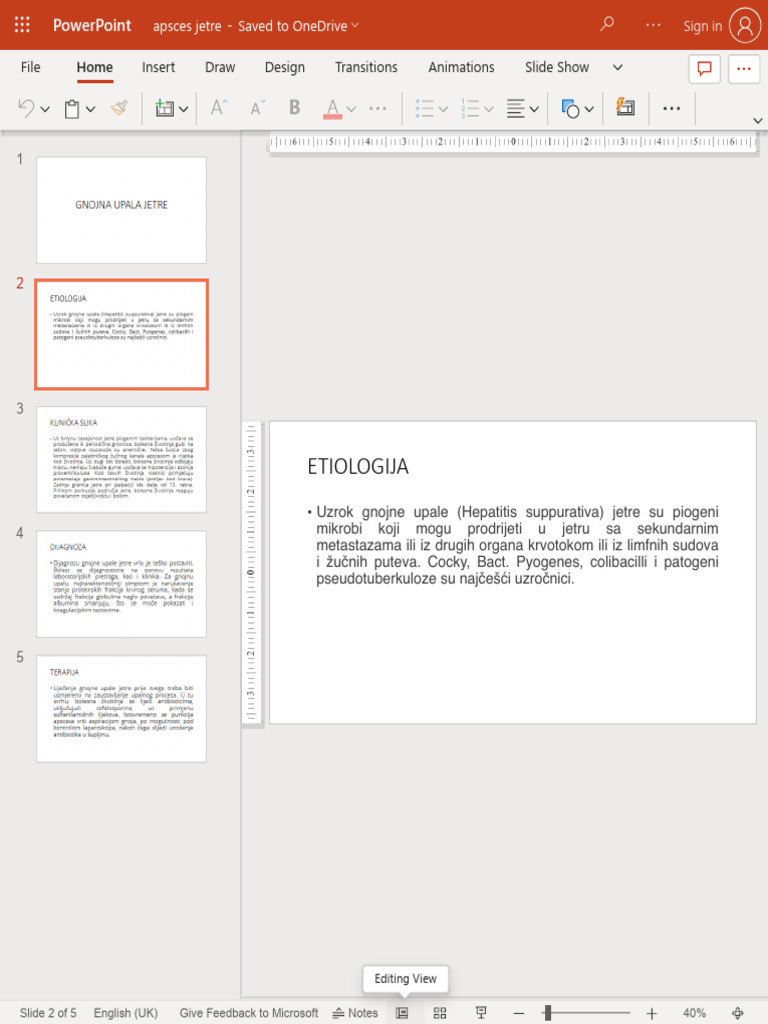Viewport: 768px width, 1024px height.
Task: Switch to Slide Sorter view
Action: (440, 1013)
